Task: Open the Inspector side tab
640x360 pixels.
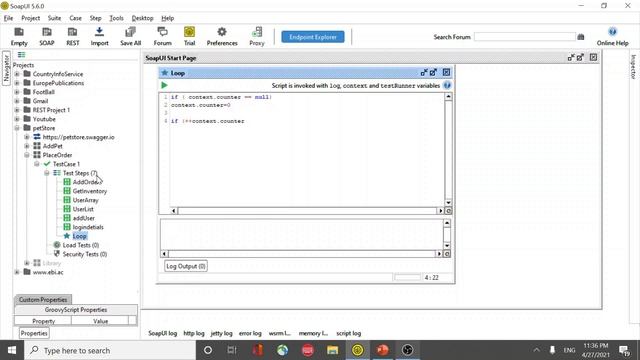Action: 633,67
